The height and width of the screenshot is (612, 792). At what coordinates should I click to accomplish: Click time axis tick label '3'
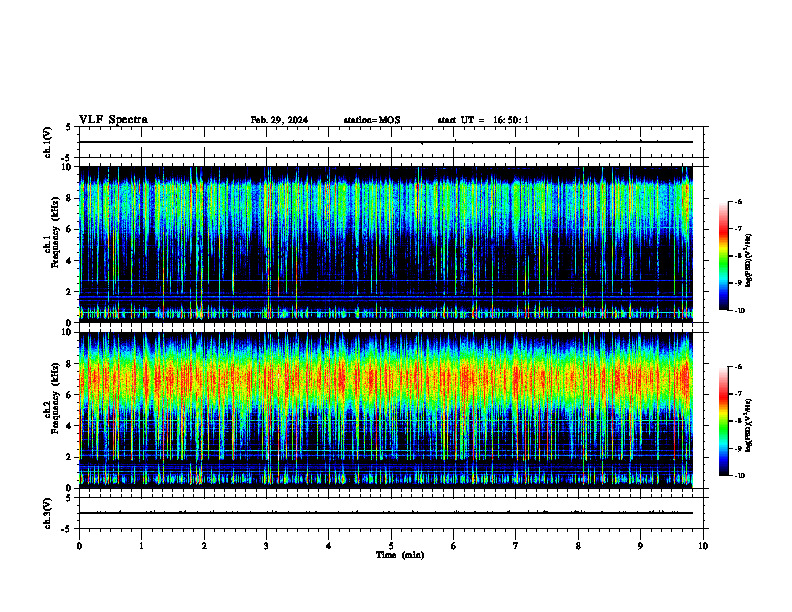[x=266, y=546]
